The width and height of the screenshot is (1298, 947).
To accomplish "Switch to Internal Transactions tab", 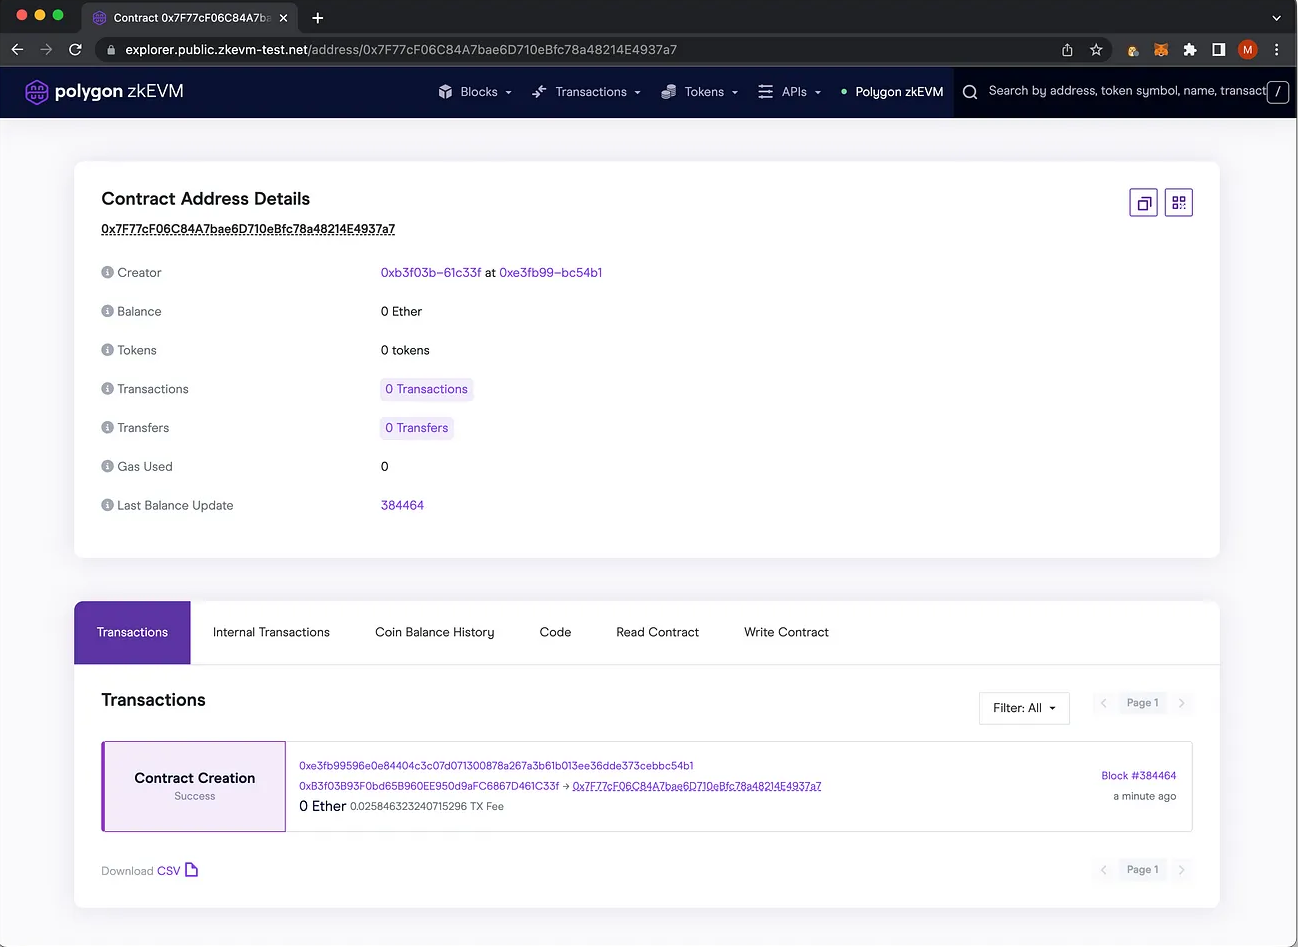I will 271,632.
